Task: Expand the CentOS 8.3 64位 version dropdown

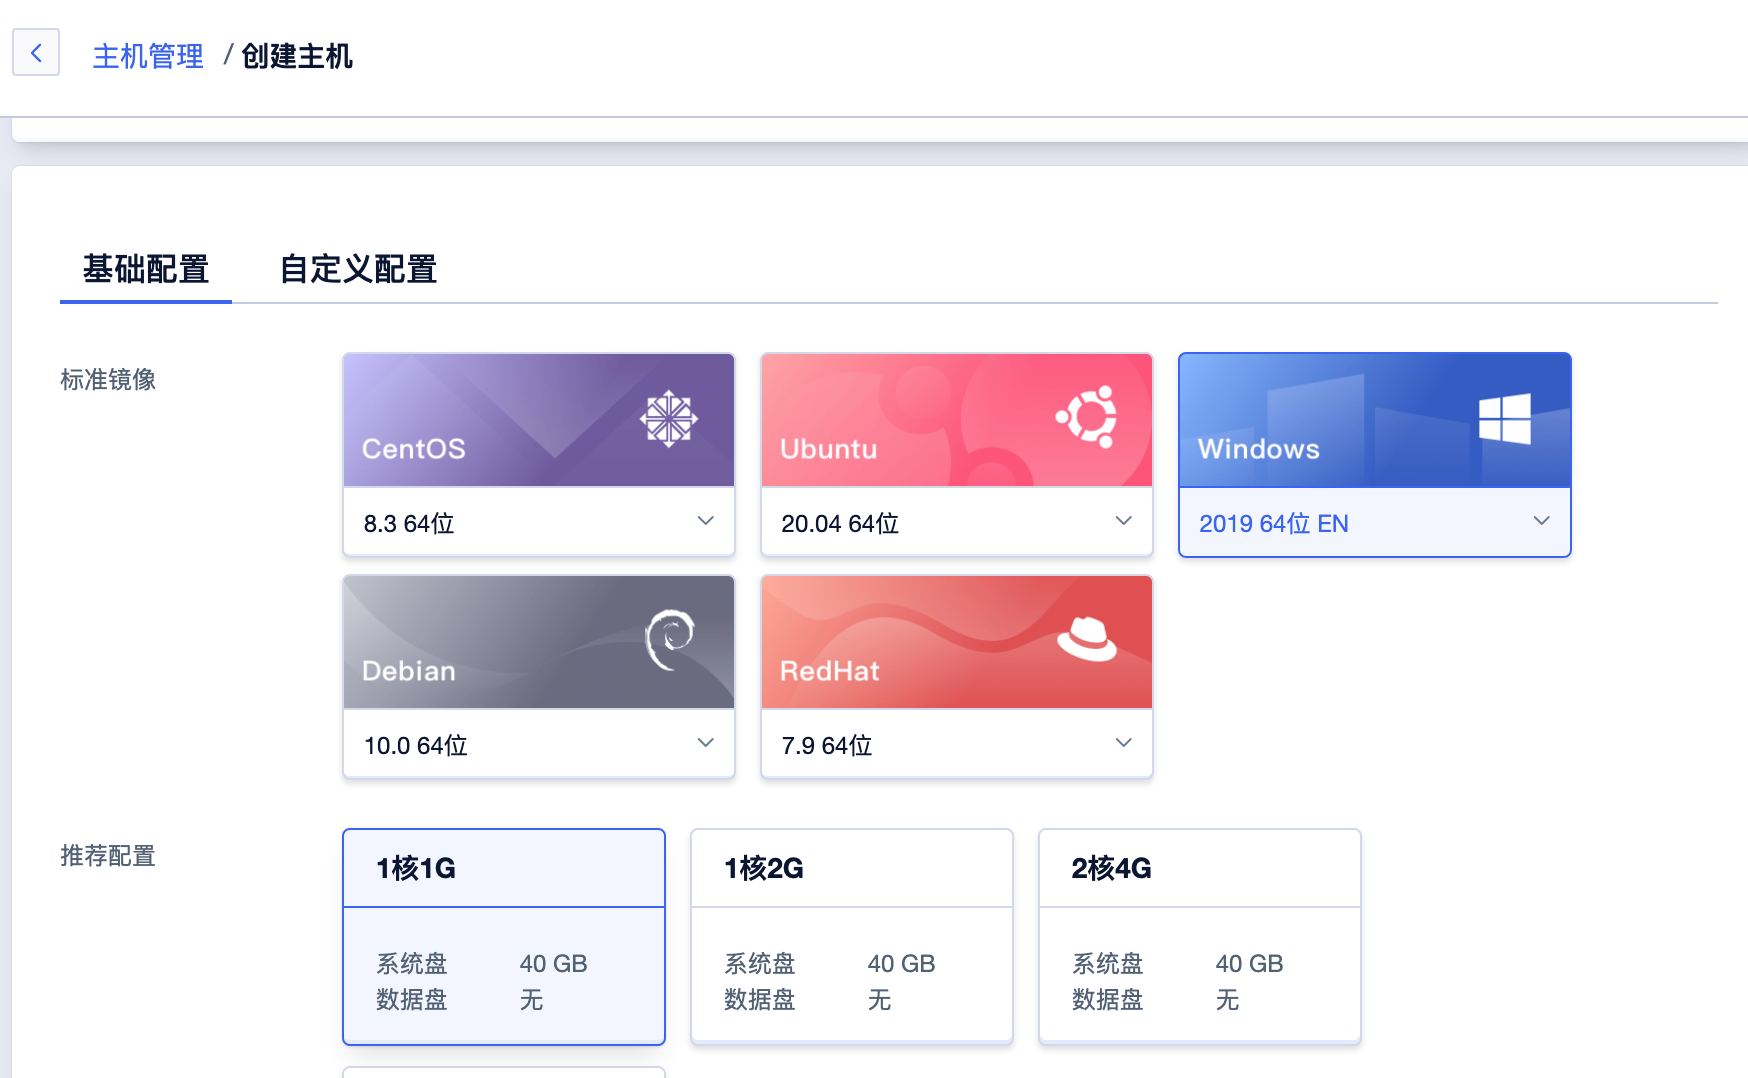Action: point(538,522)
